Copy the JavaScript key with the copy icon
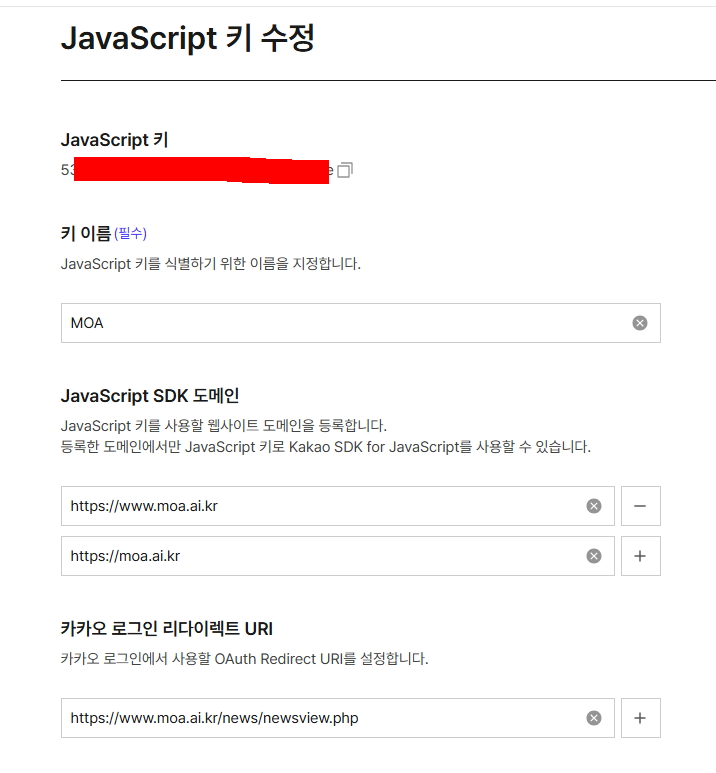 point(345,171)
